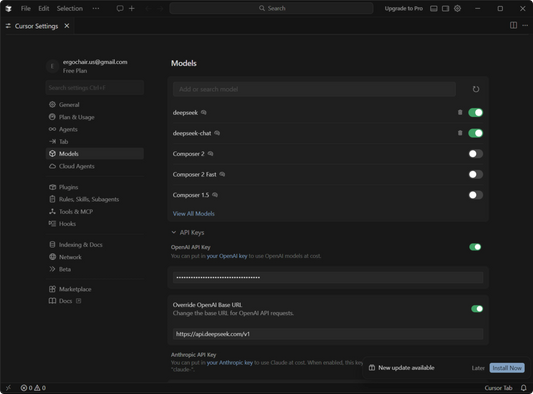Delete the deepseek model with trash icon

(x=460, y=112)
